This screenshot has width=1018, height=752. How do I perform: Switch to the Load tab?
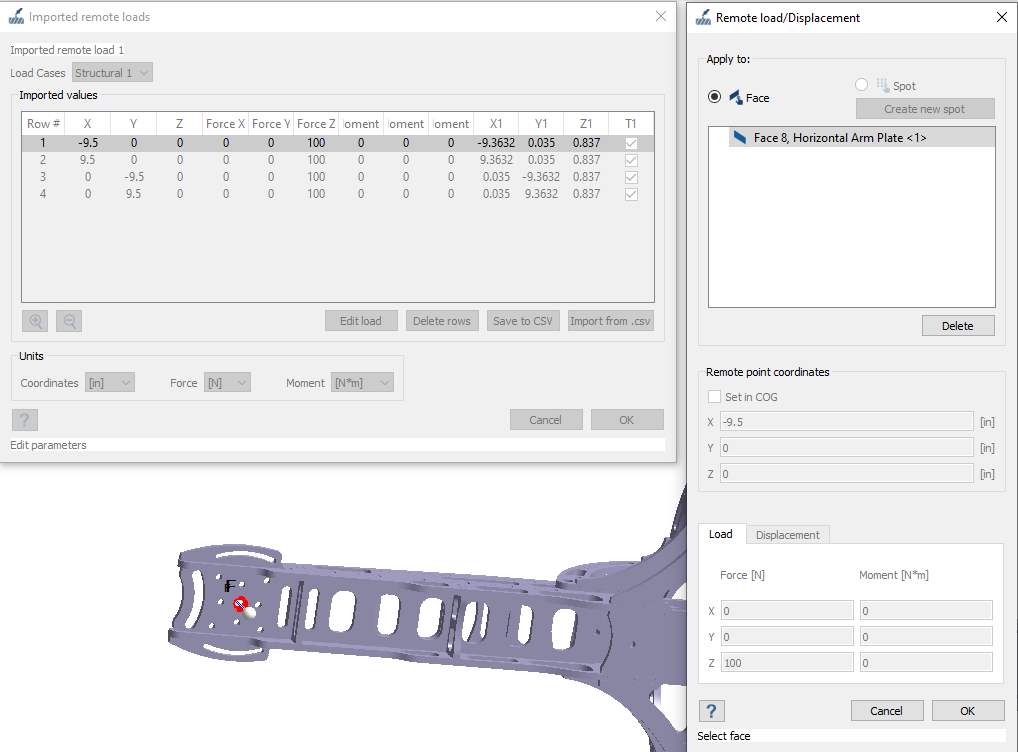[x=720, y=535]
